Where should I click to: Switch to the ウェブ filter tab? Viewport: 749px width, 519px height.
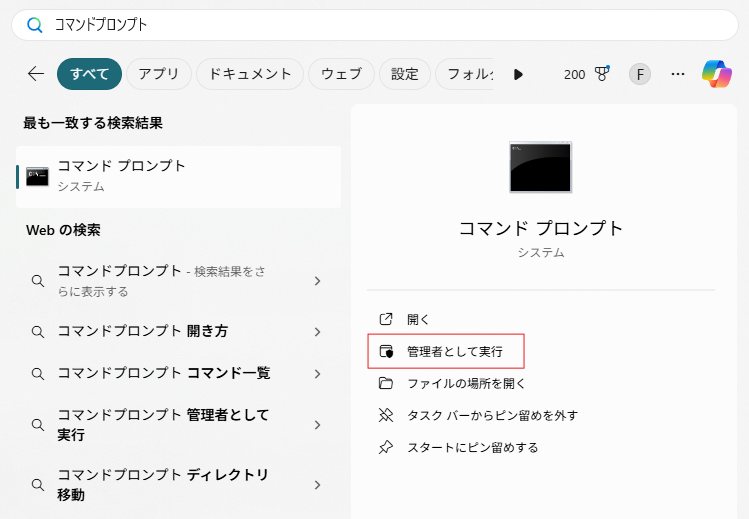[341, 74]
